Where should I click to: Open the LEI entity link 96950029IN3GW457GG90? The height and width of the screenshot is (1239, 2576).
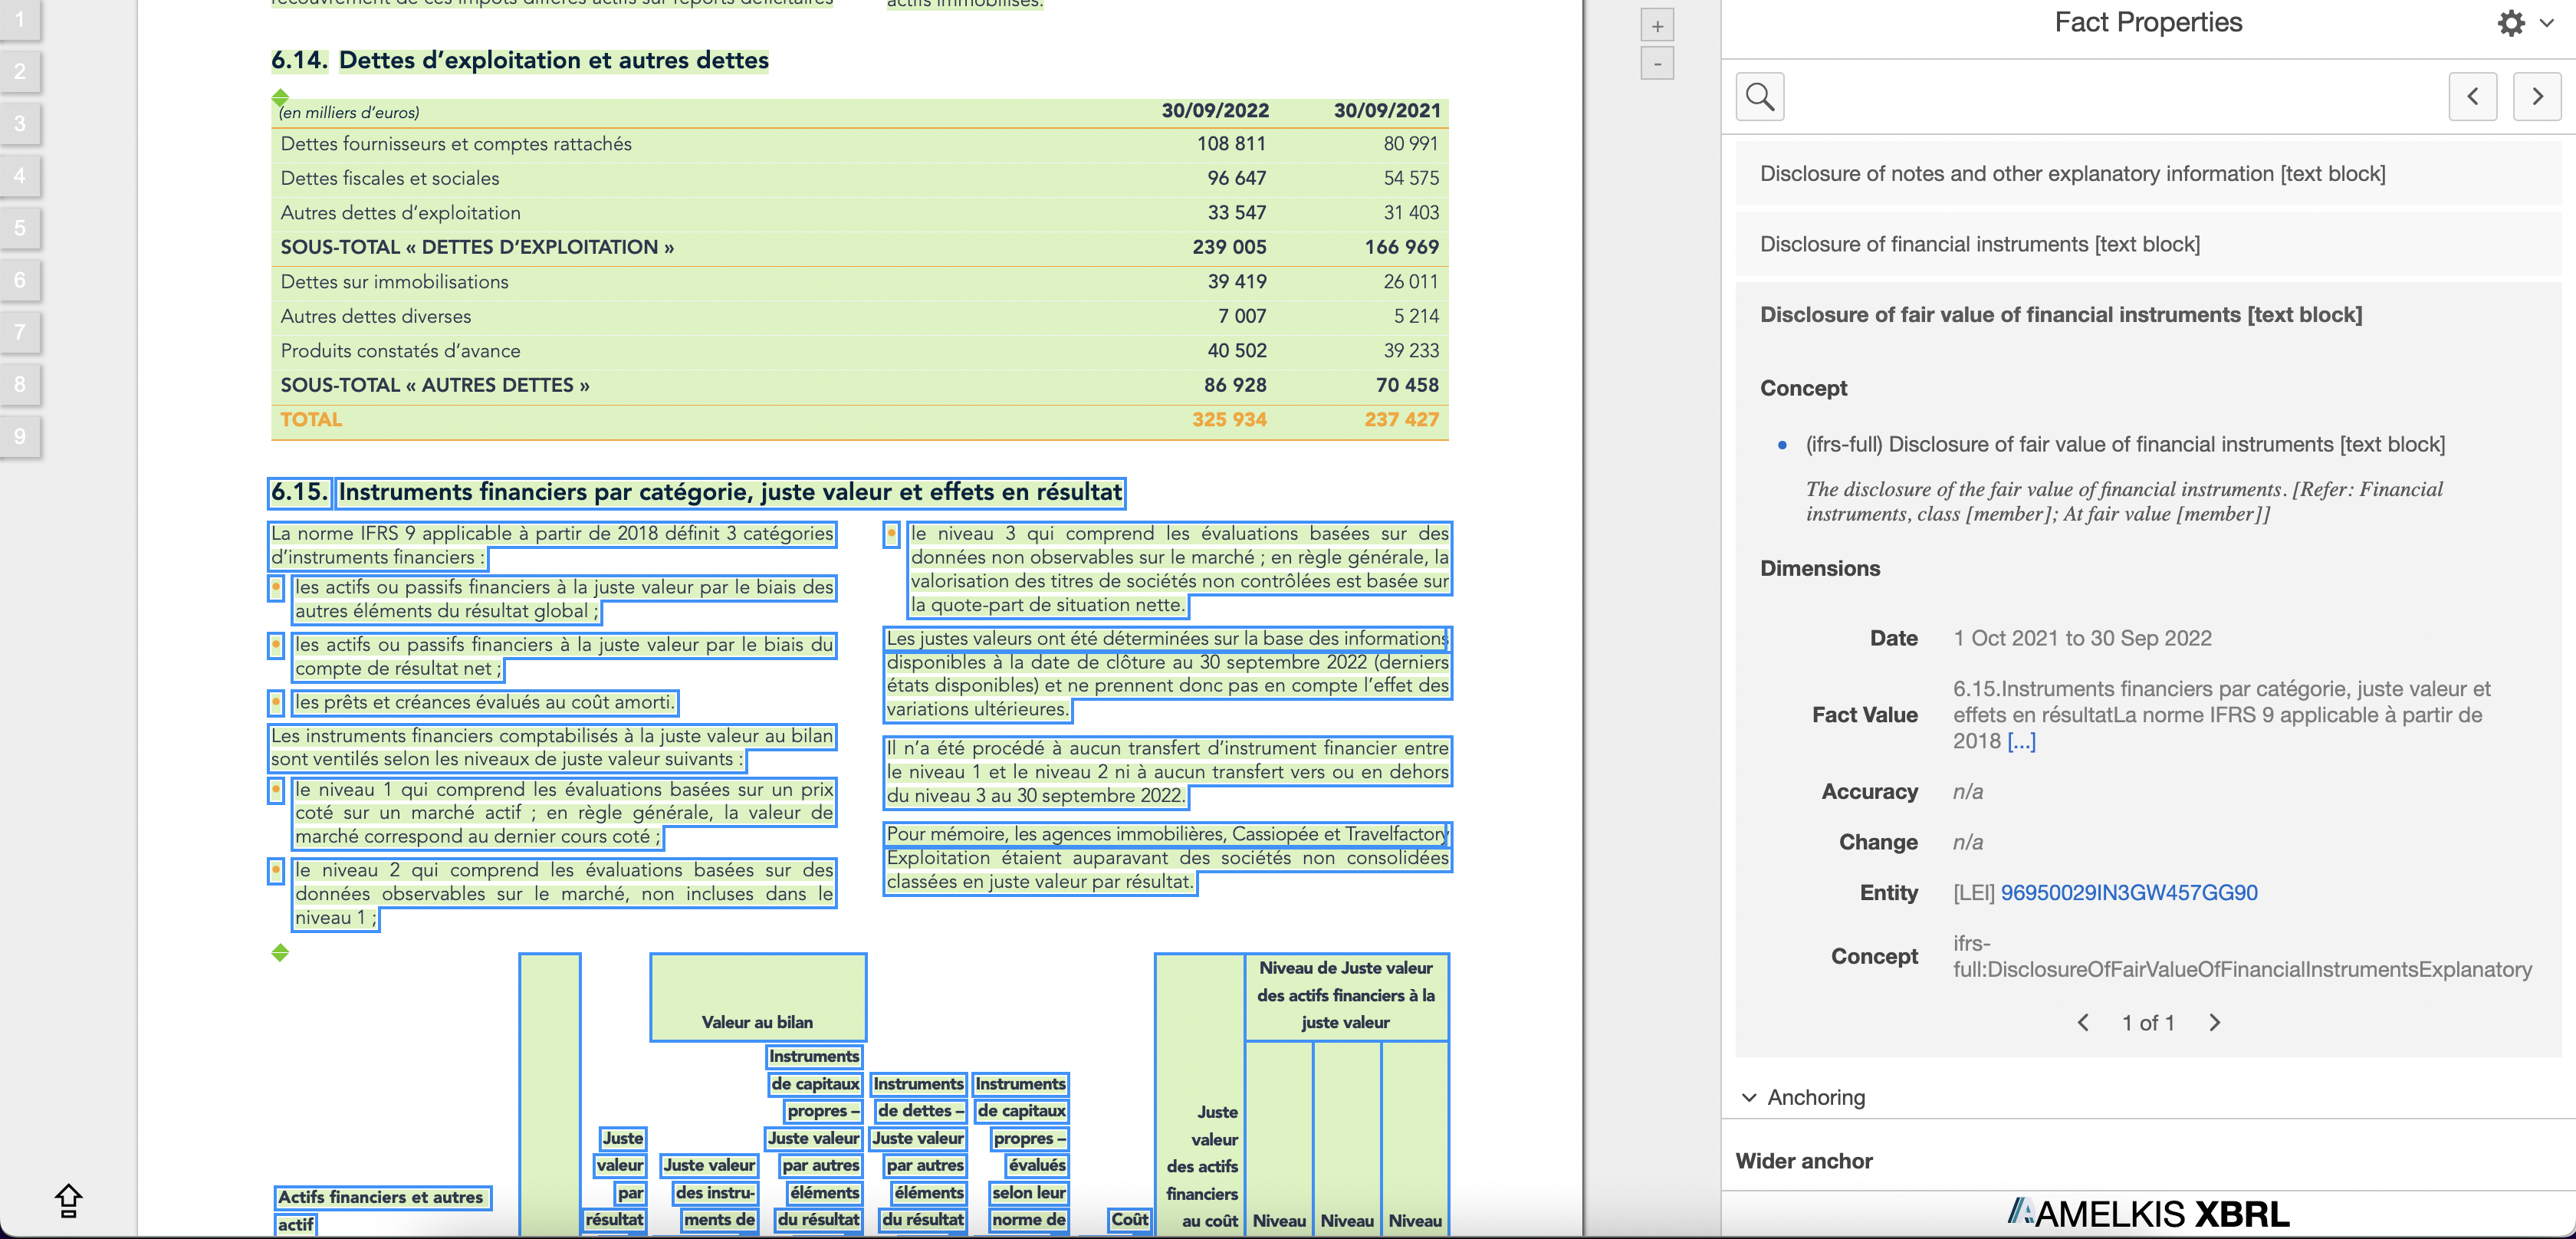coord(2128,892)
